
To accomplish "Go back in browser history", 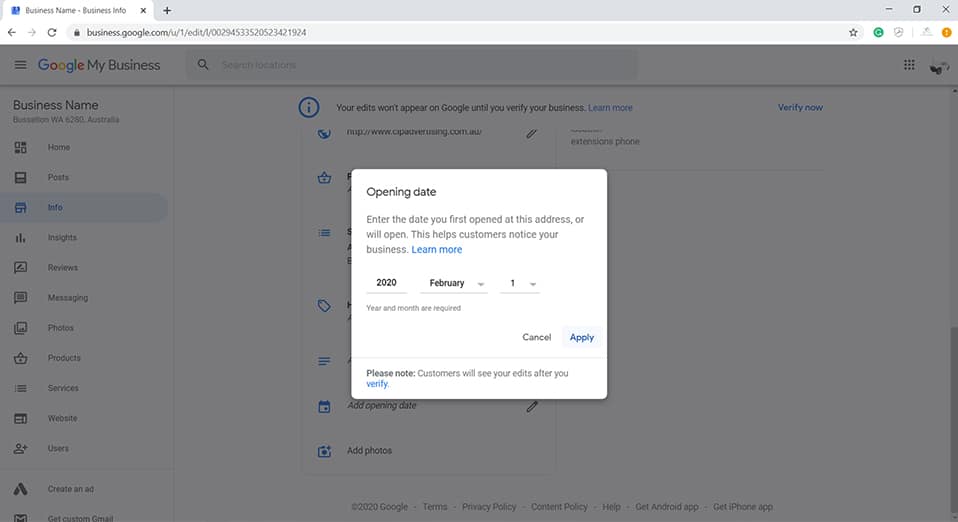I will click(12, 32).
